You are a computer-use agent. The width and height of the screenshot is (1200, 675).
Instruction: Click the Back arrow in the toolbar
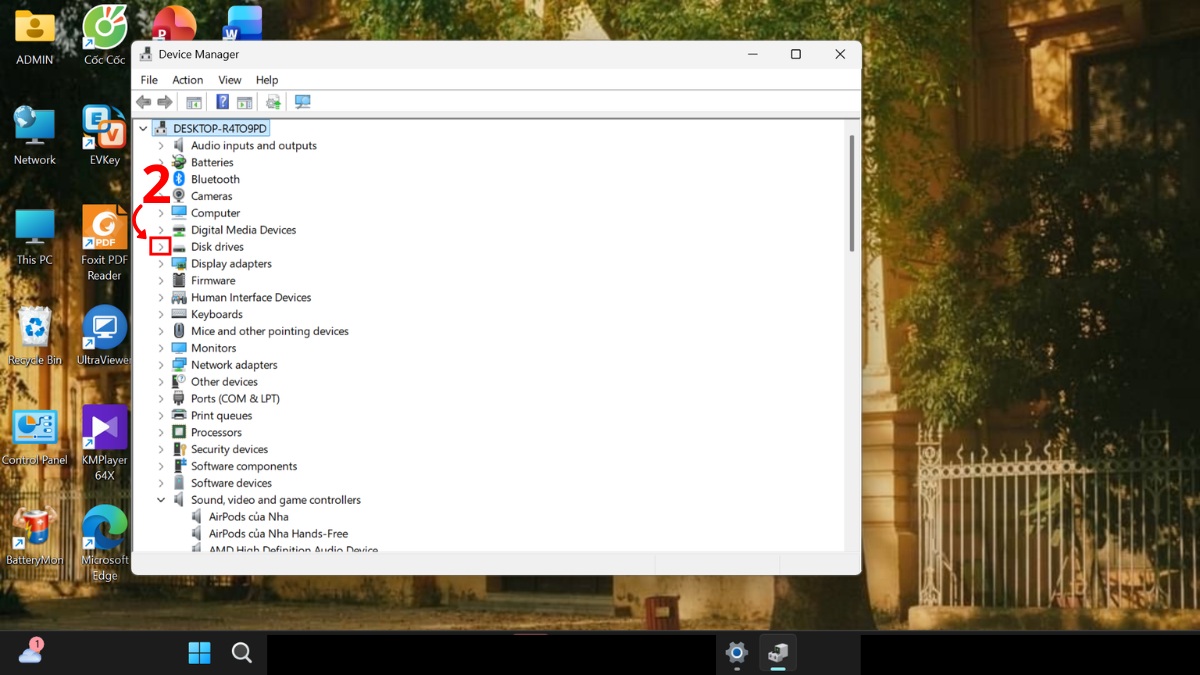pos(143,102)
